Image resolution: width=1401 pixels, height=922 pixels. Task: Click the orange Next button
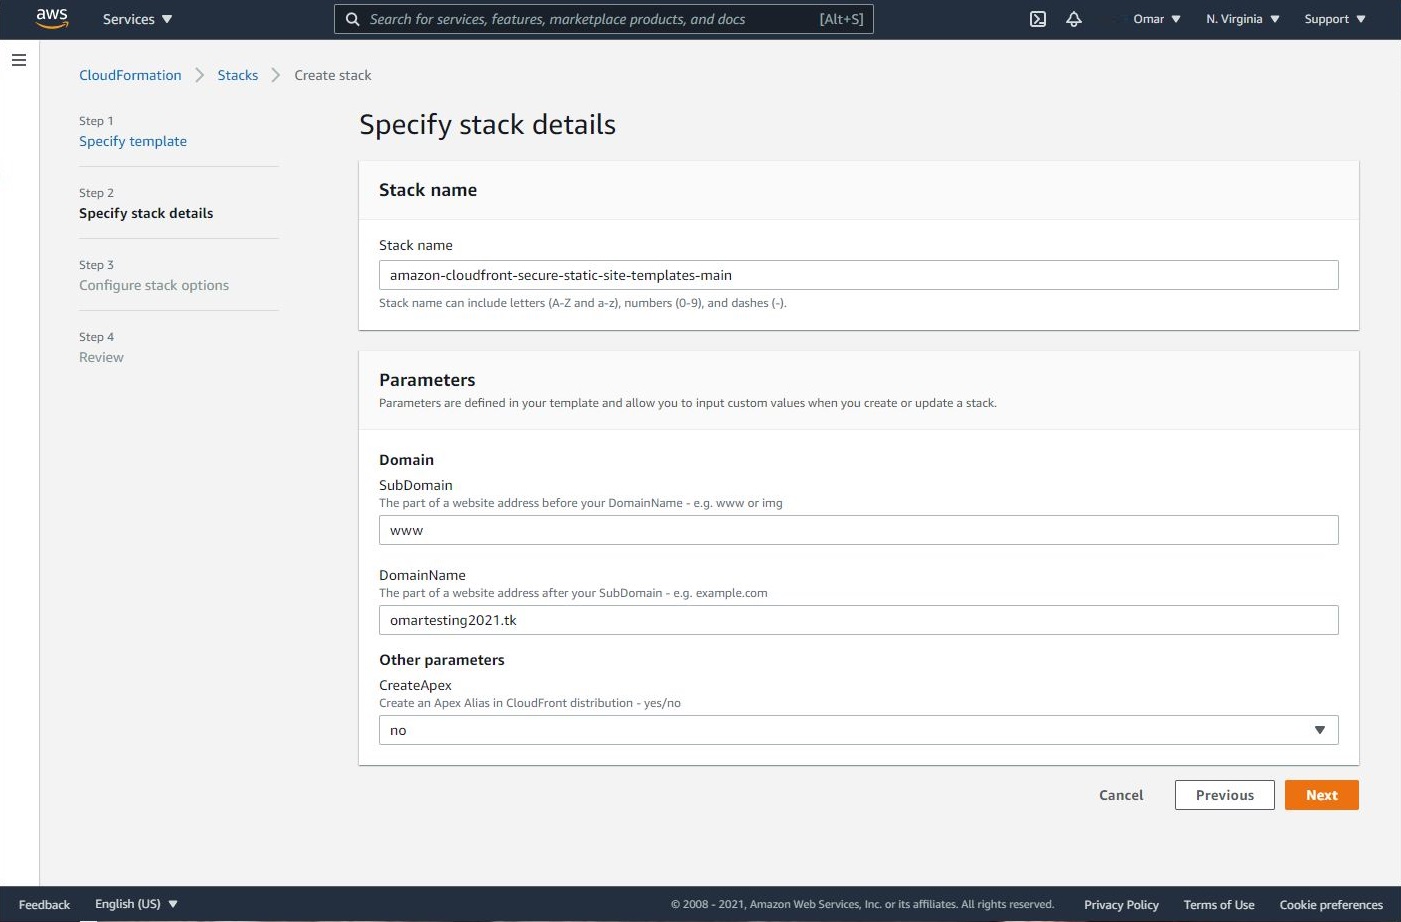[x=1321, y=795]
